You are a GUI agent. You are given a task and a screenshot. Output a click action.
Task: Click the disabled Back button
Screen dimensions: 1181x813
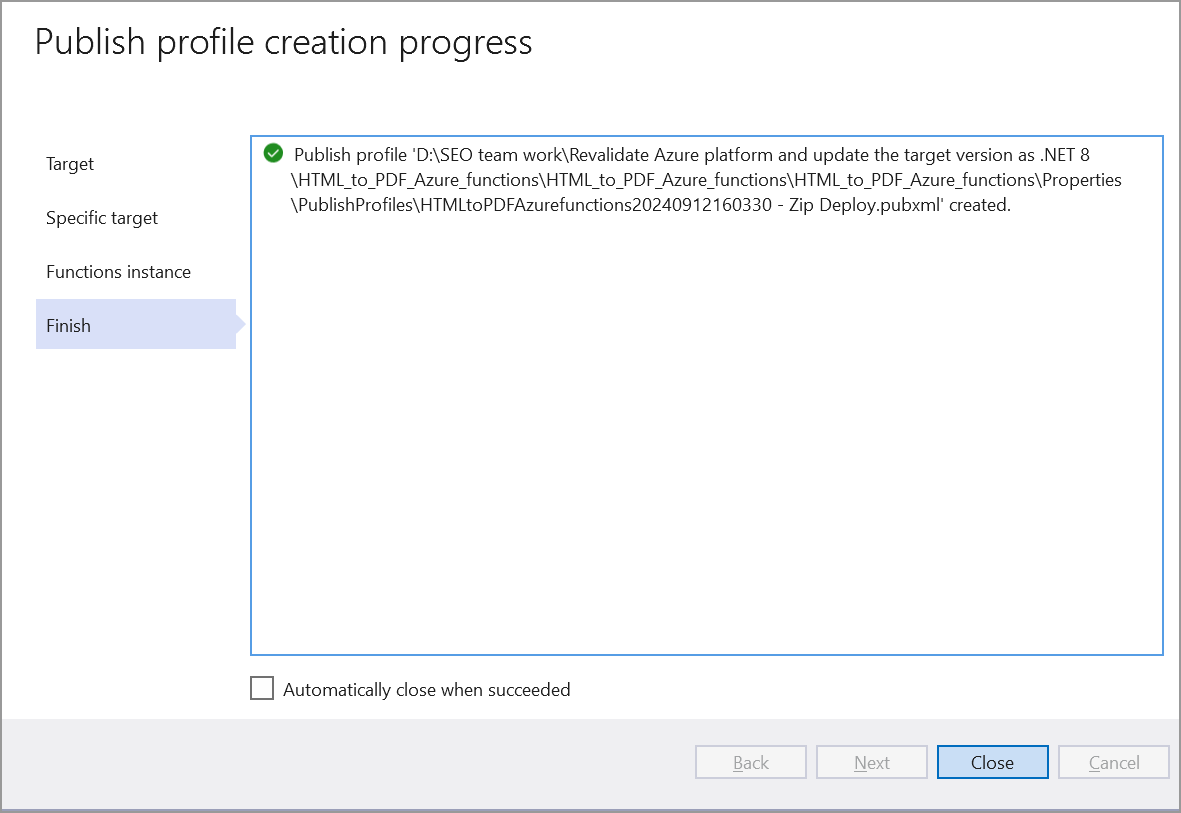(x=751, y=763)
